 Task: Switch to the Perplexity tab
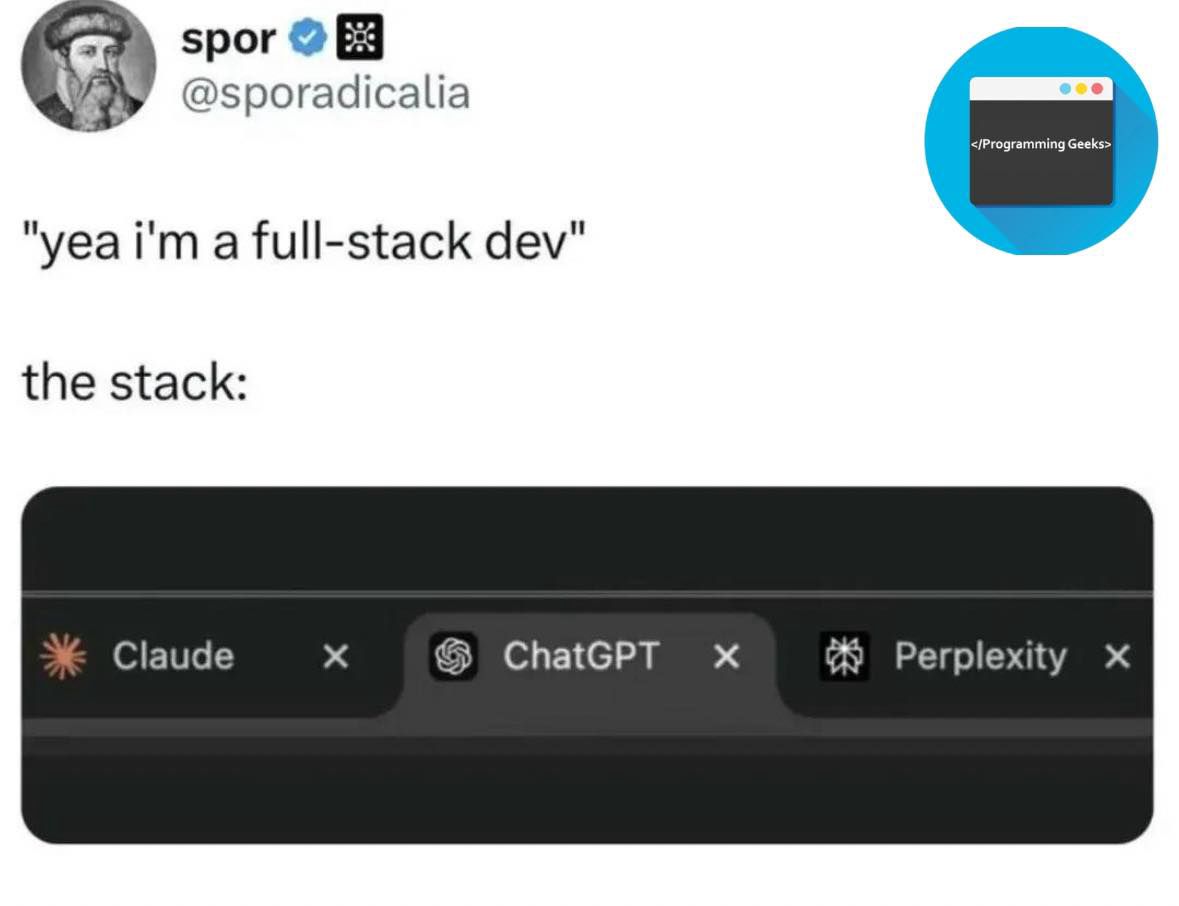click(x=979, y=657)
